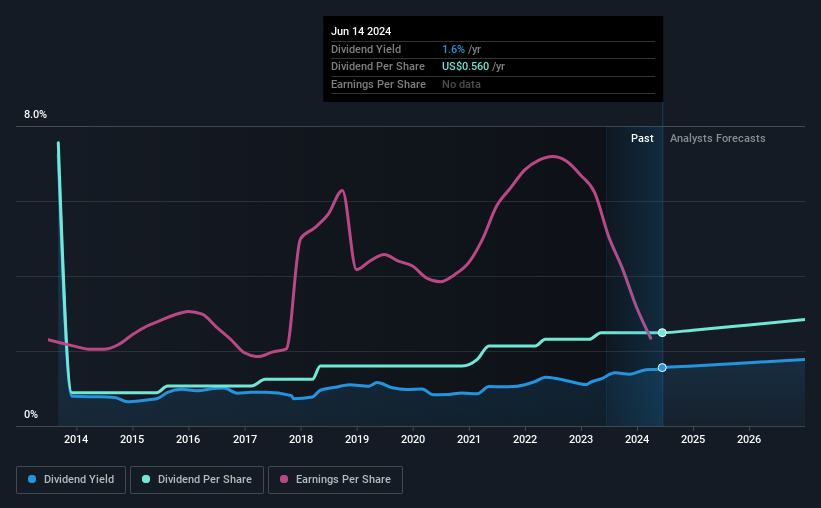Click the 8.0% y-axis label
Image resolution: width=821 pixels, height=508 pixels.
[35, 114]
